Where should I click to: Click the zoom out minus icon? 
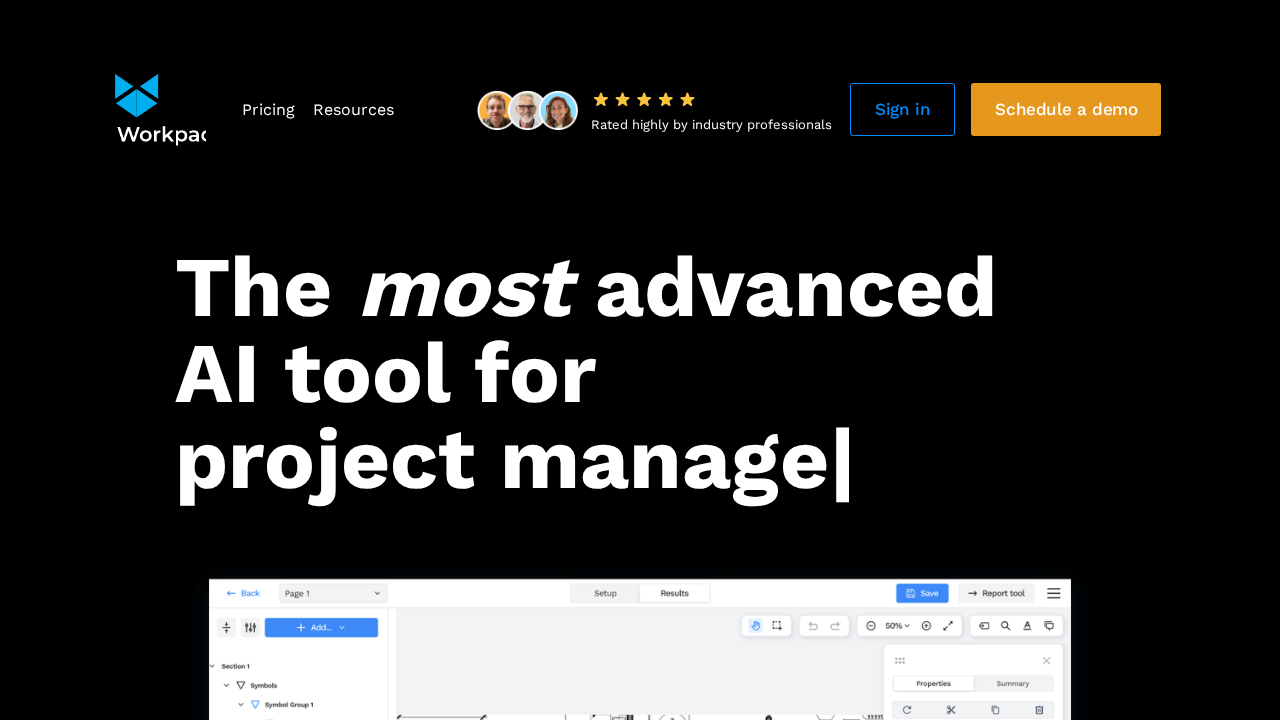(x=871, y=626)
